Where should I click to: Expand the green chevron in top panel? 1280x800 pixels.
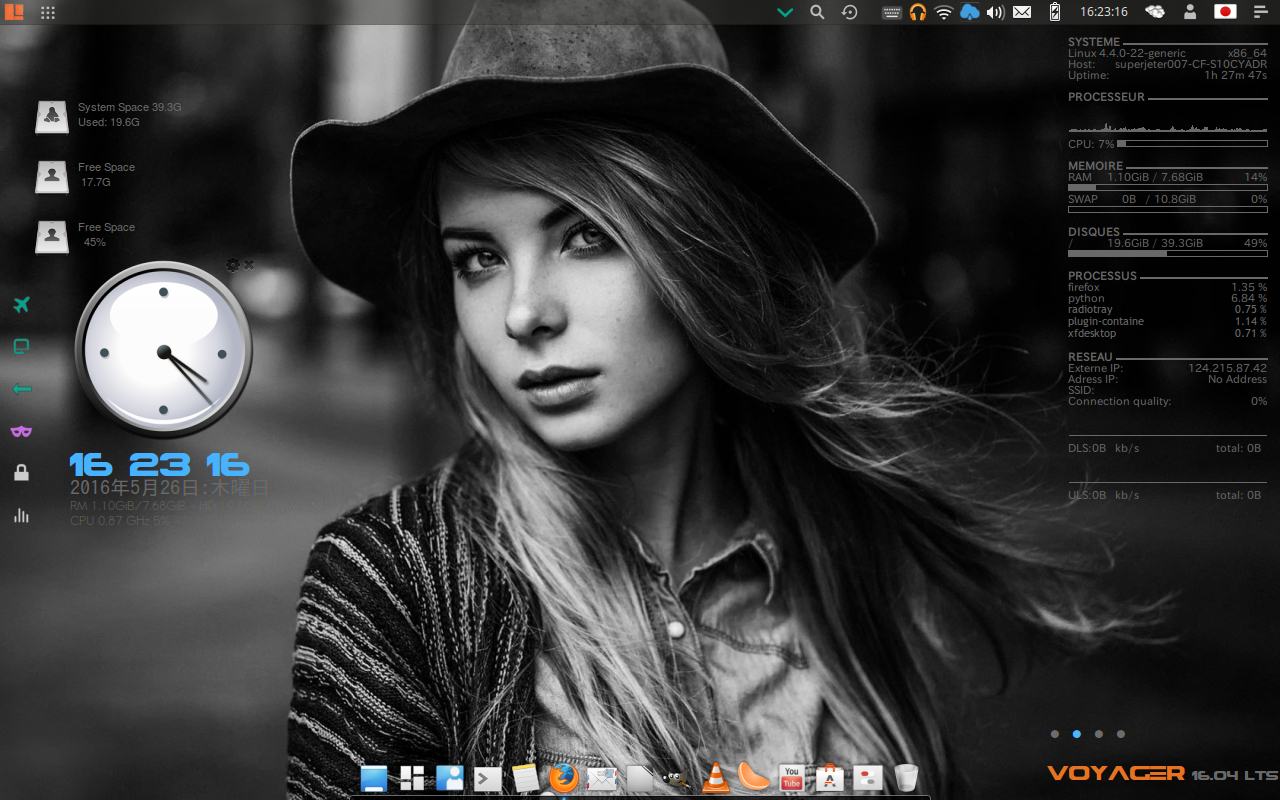coord(785,12)
